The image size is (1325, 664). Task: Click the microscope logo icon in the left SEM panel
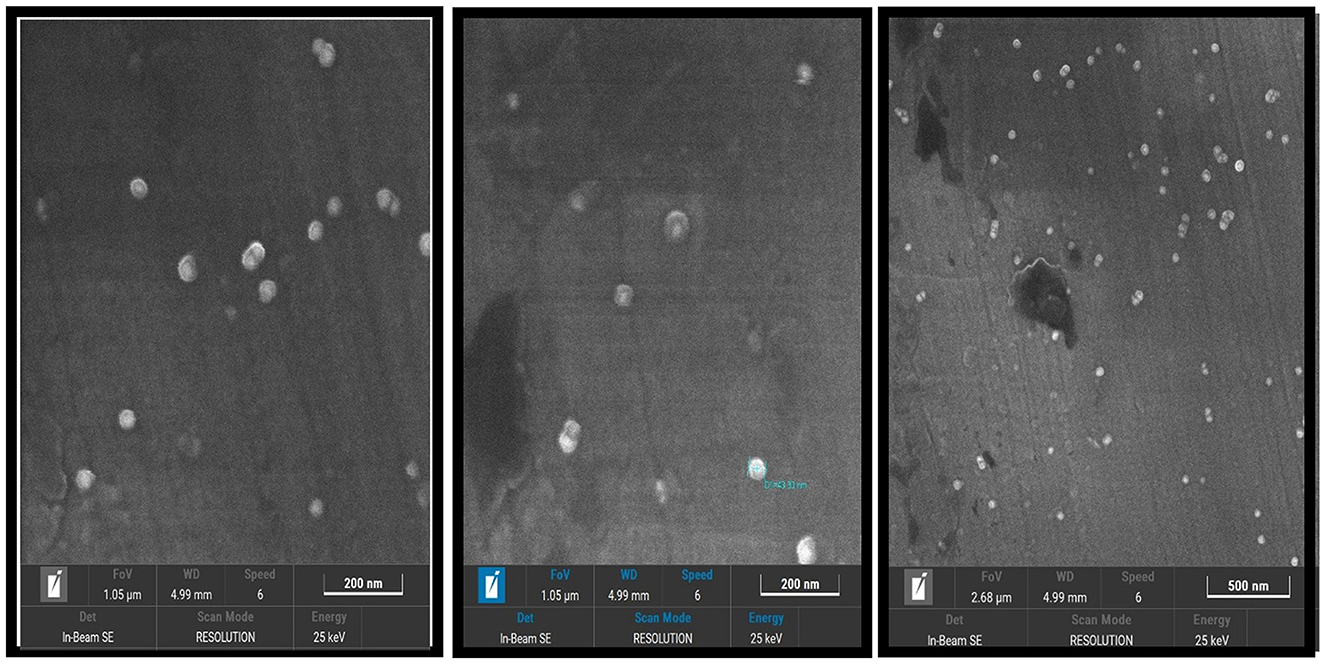[x=54, y=585]
